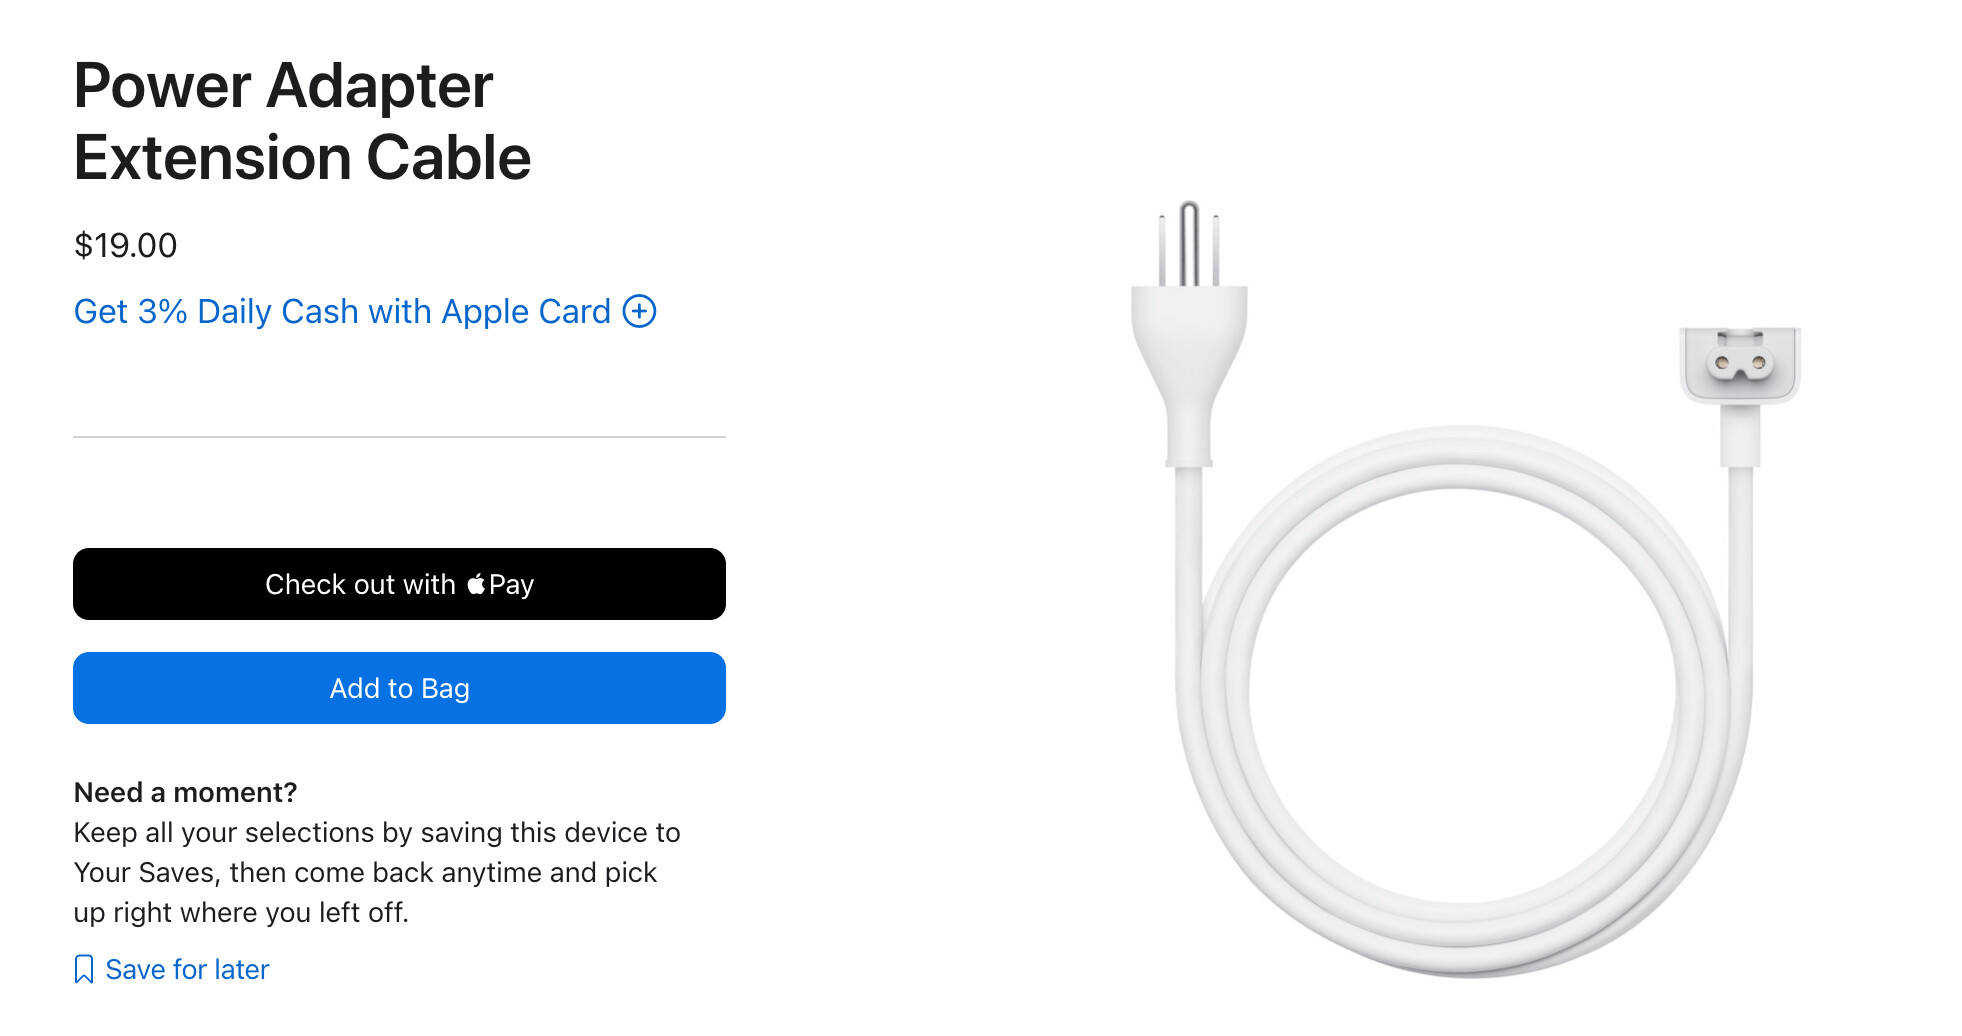Click the word Pay in the black button
The image size is (1962, 1036).
[511, 585]
